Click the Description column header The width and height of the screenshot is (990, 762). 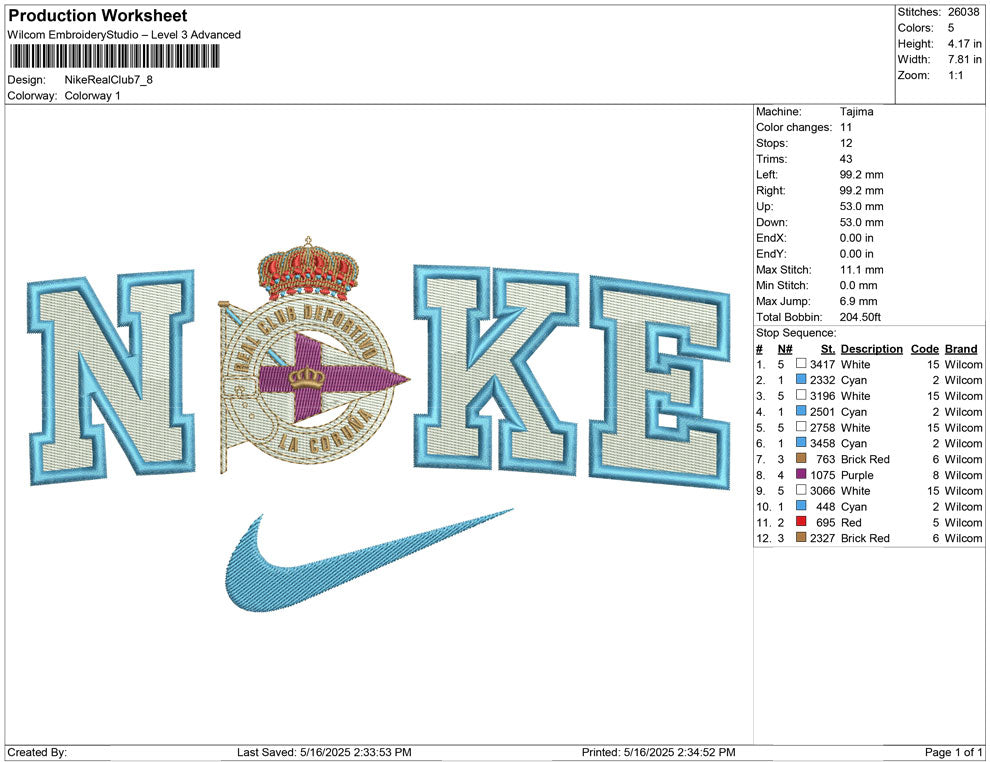[x=872, y=348]
